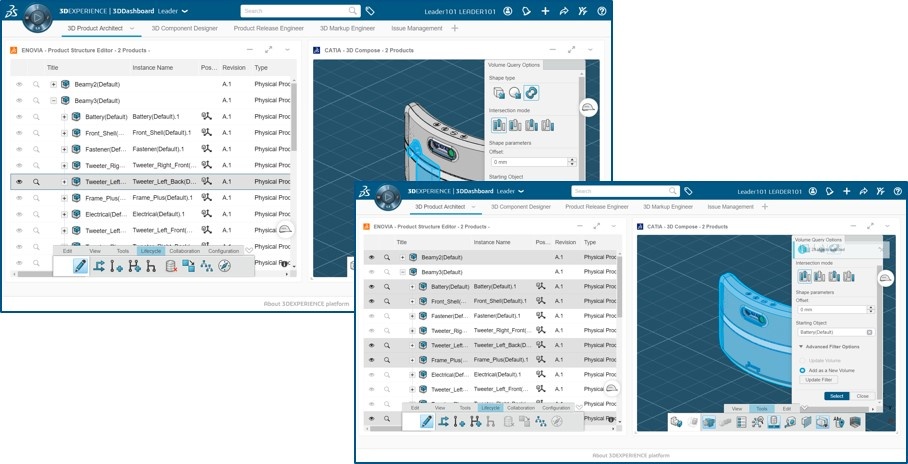Collapse Advanced Filter Options section
The height and width of the screenshot is (464, 908).
pos(801,346)
